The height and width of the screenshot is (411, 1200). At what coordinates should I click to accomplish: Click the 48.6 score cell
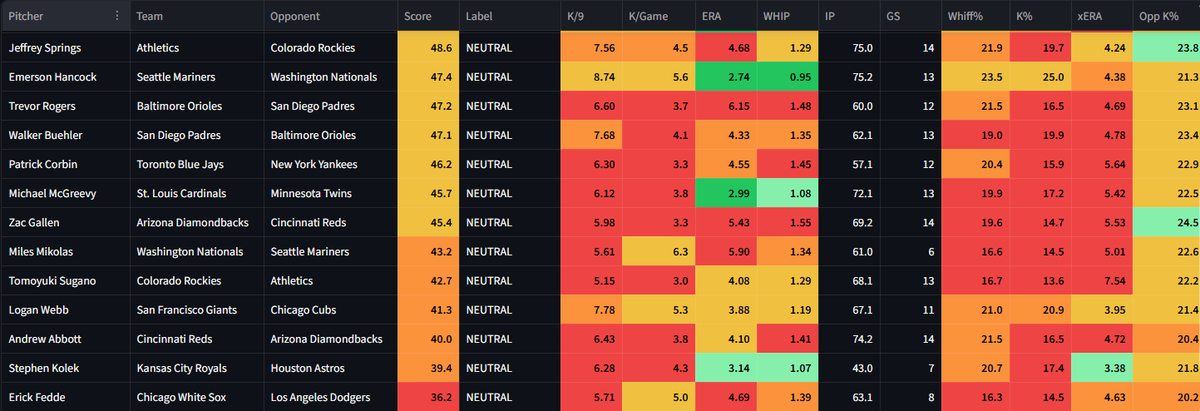(428, 47)
